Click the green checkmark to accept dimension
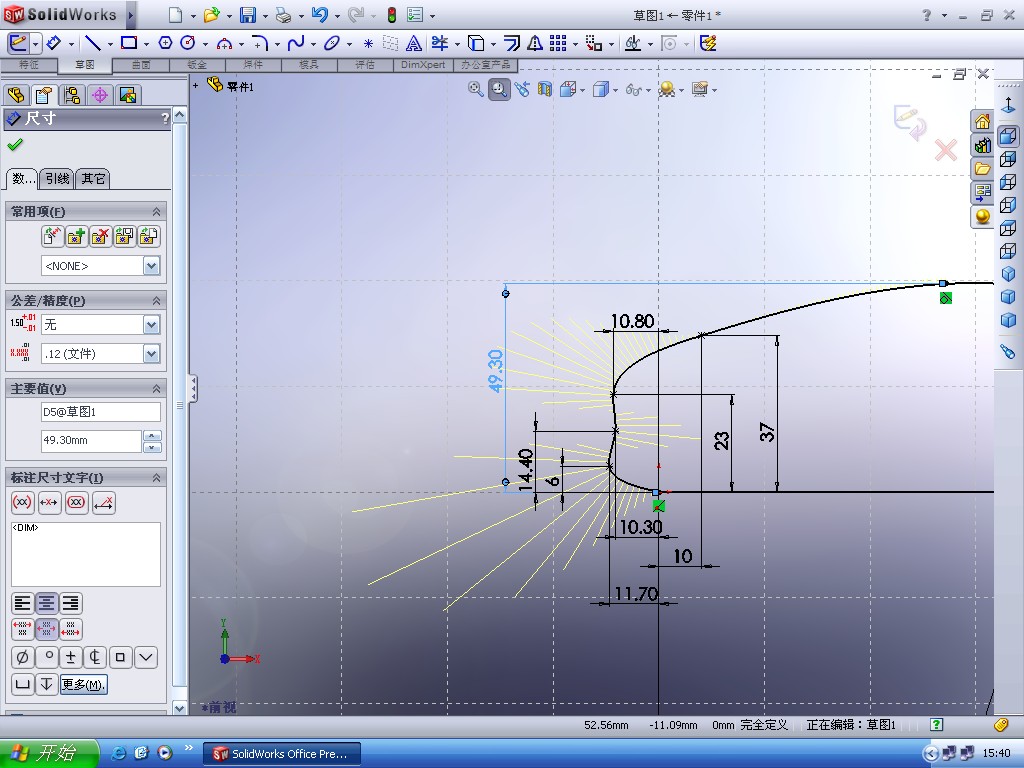Viewport: 1024px width, 768px height. click(15, 145)
